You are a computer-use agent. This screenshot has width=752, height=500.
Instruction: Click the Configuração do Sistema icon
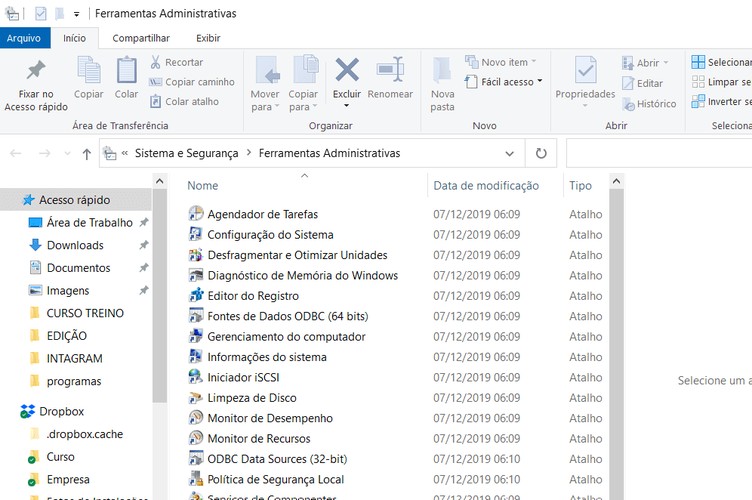(196, 234)
